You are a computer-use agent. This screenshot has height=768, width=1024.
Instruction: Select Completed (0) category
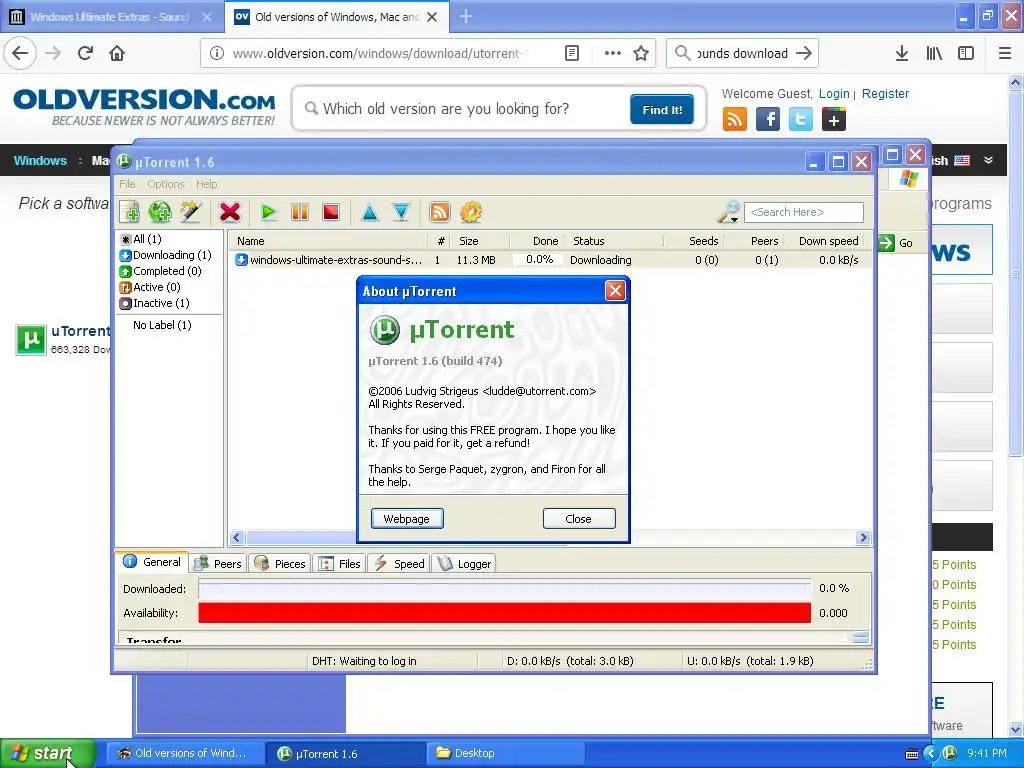pyautogui.click(x=161, y=271)
